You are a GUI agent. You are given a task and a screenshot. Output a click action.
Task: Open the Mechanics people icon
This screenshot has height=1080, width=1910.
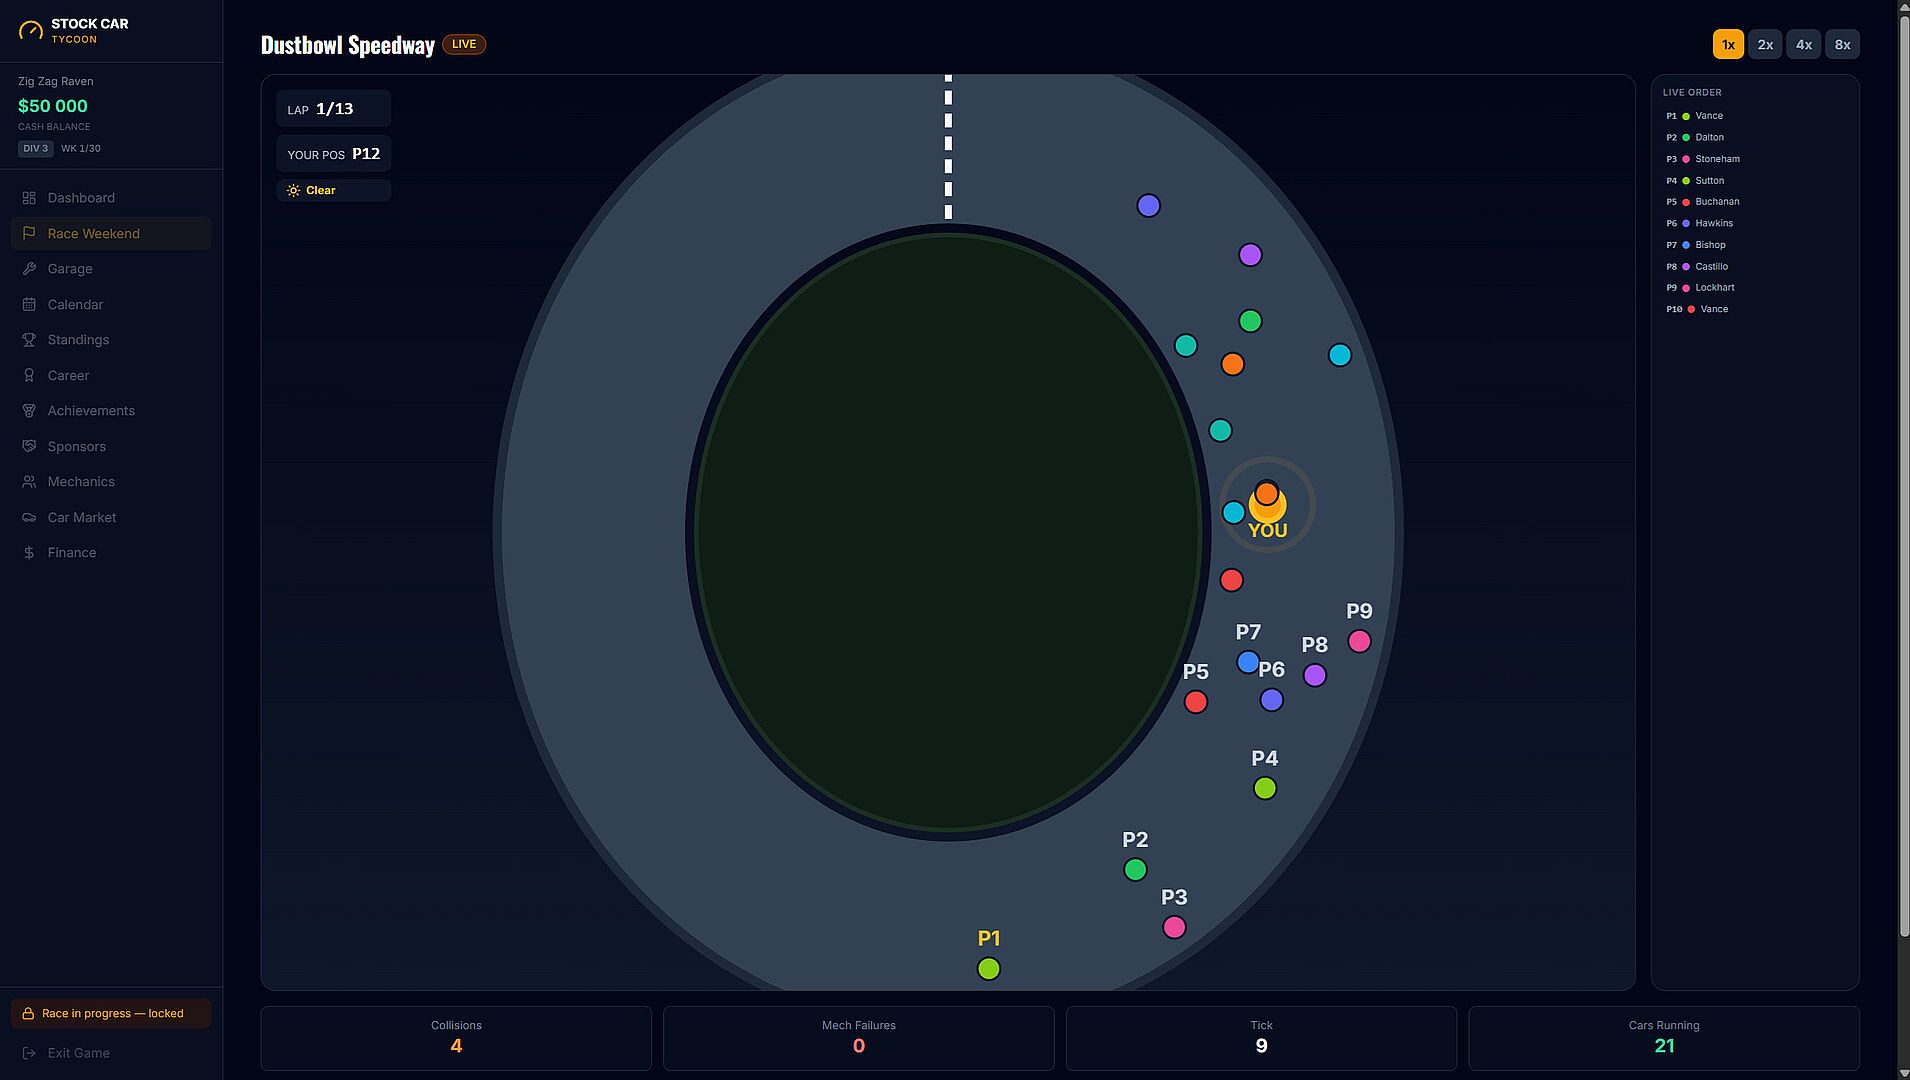point(29,482)
